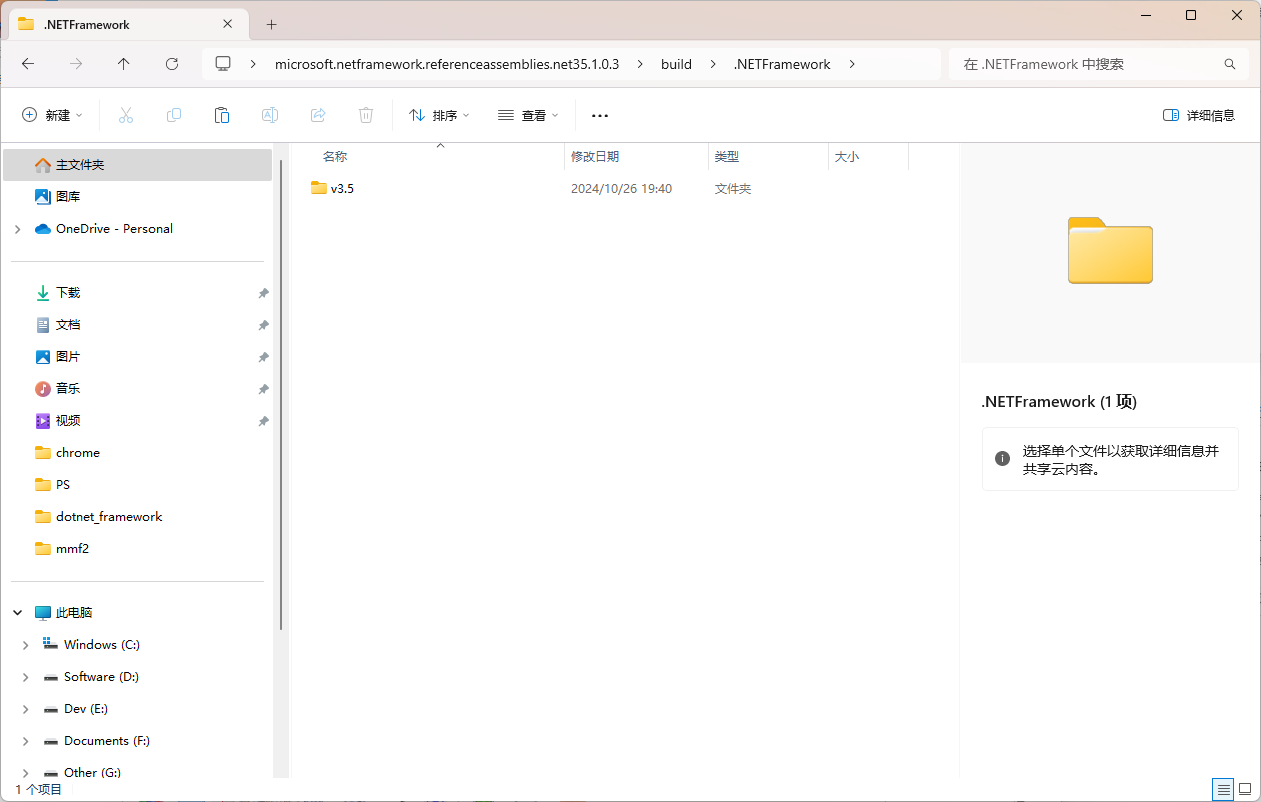1261x802 pixels.
Task: Expand the Other (G:) drive node
Action: point(26,773)
